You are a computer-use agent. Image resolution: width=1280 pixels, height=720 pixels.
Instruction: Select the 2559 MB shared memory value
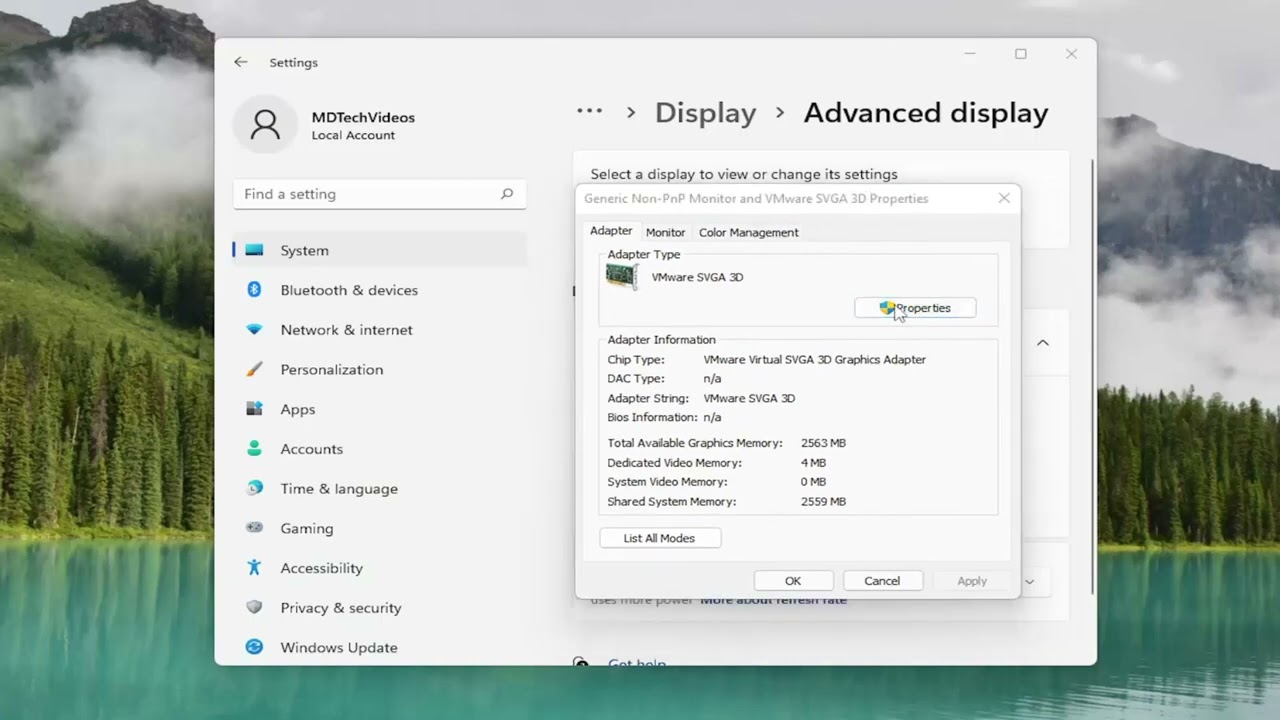coord(823,502)
